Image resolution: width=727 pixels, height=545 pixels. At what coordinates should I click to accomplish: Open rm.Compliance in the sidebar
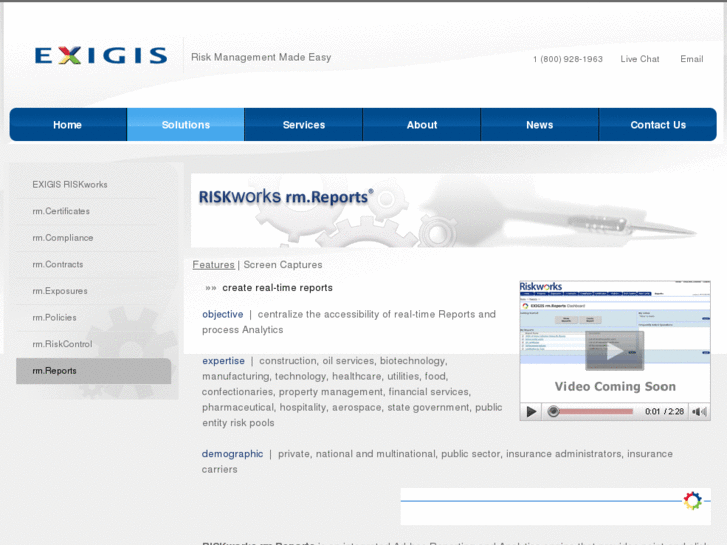63,237
